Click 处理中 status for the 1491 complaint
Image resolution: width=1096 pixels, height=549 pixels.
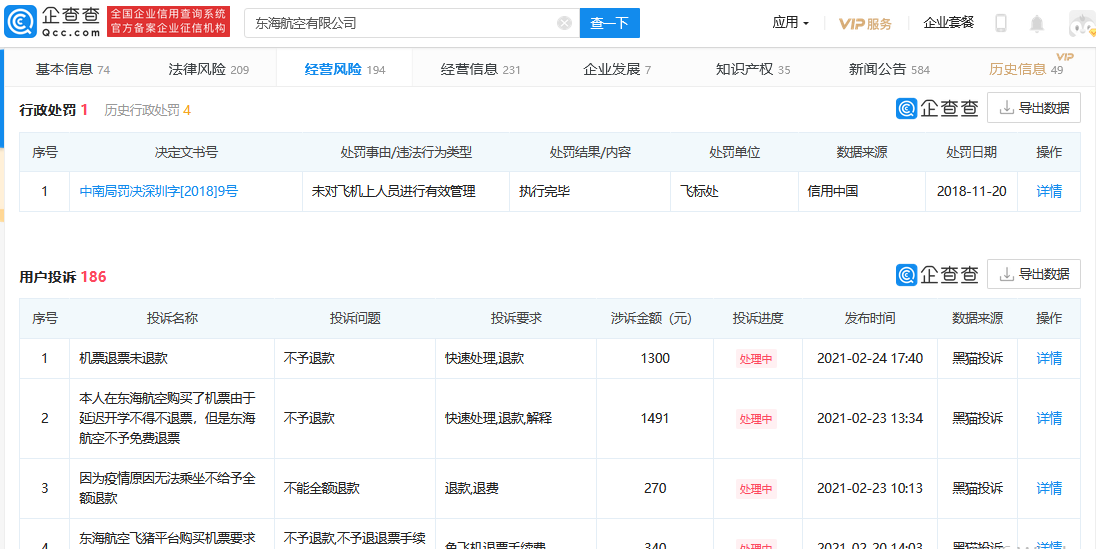tap(756, 419)
